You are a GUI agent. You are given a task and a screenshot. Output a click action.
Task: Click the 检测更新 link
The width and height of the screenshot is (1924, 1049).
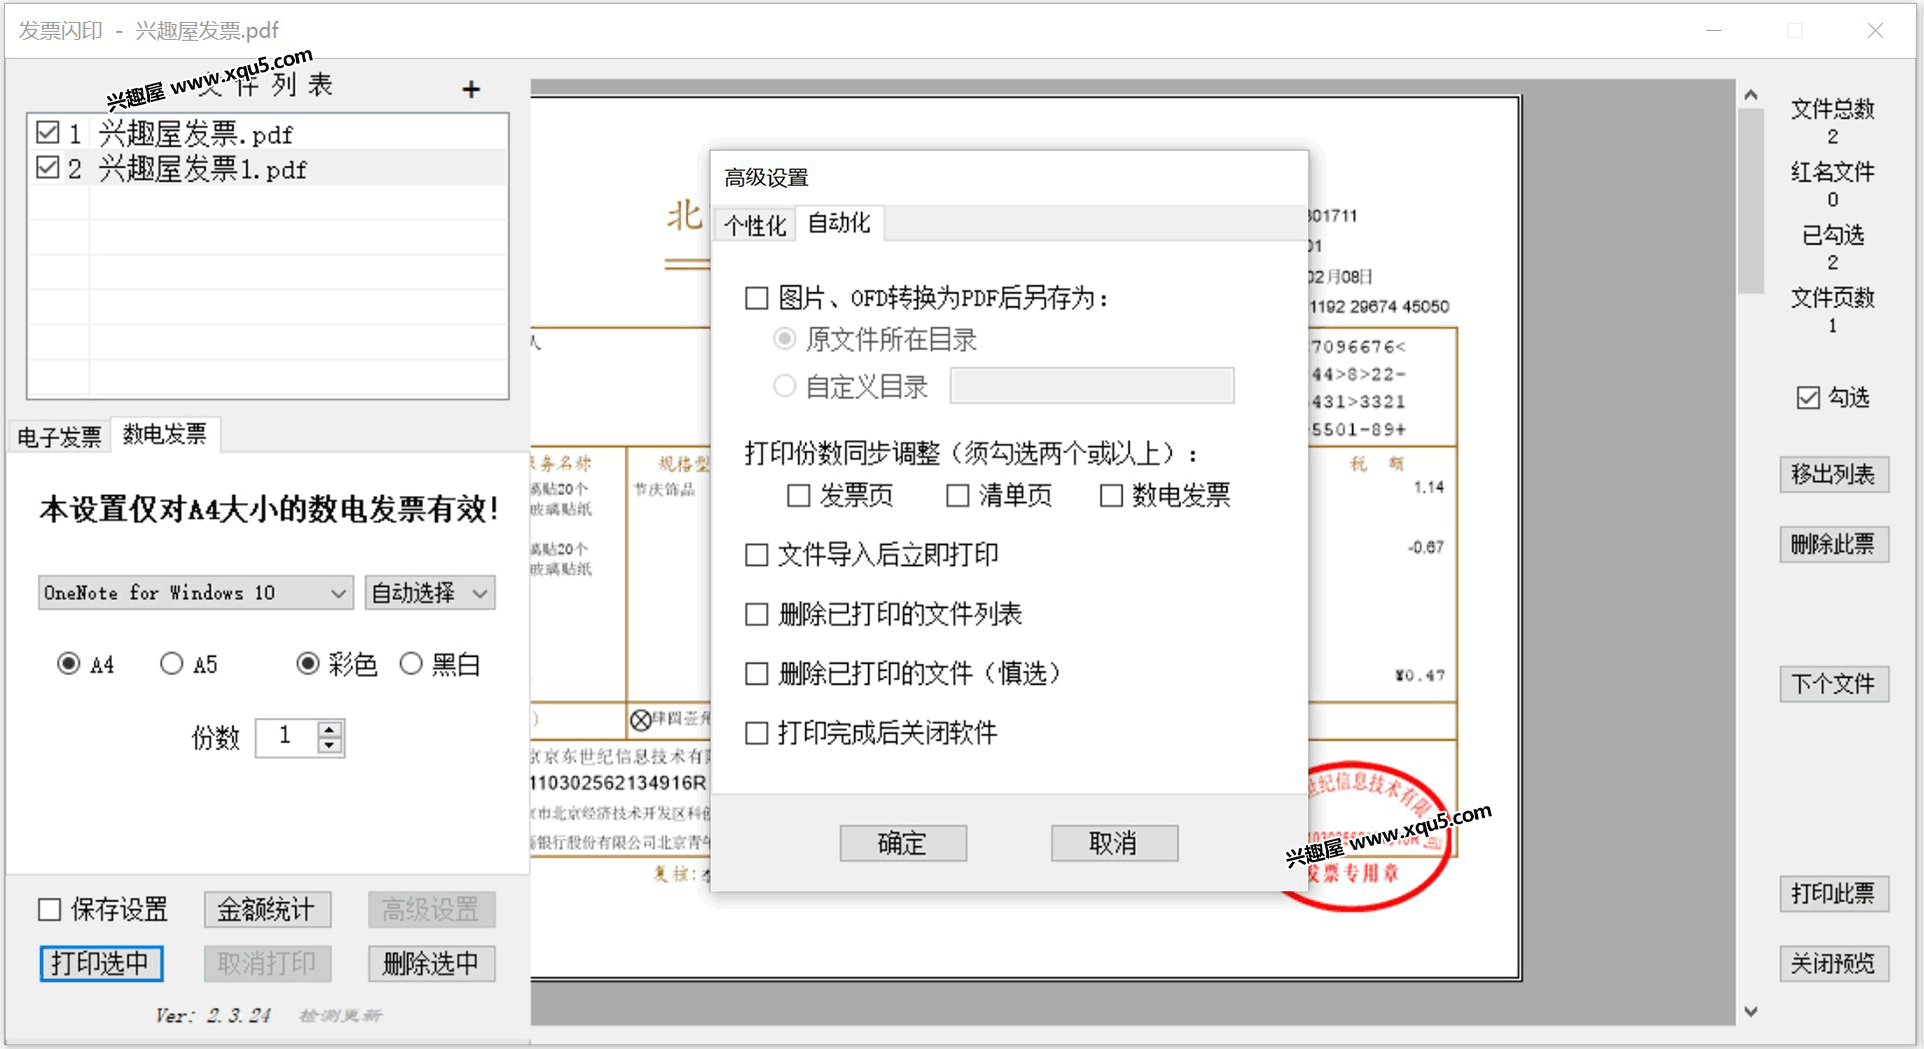pos(340,1016)
